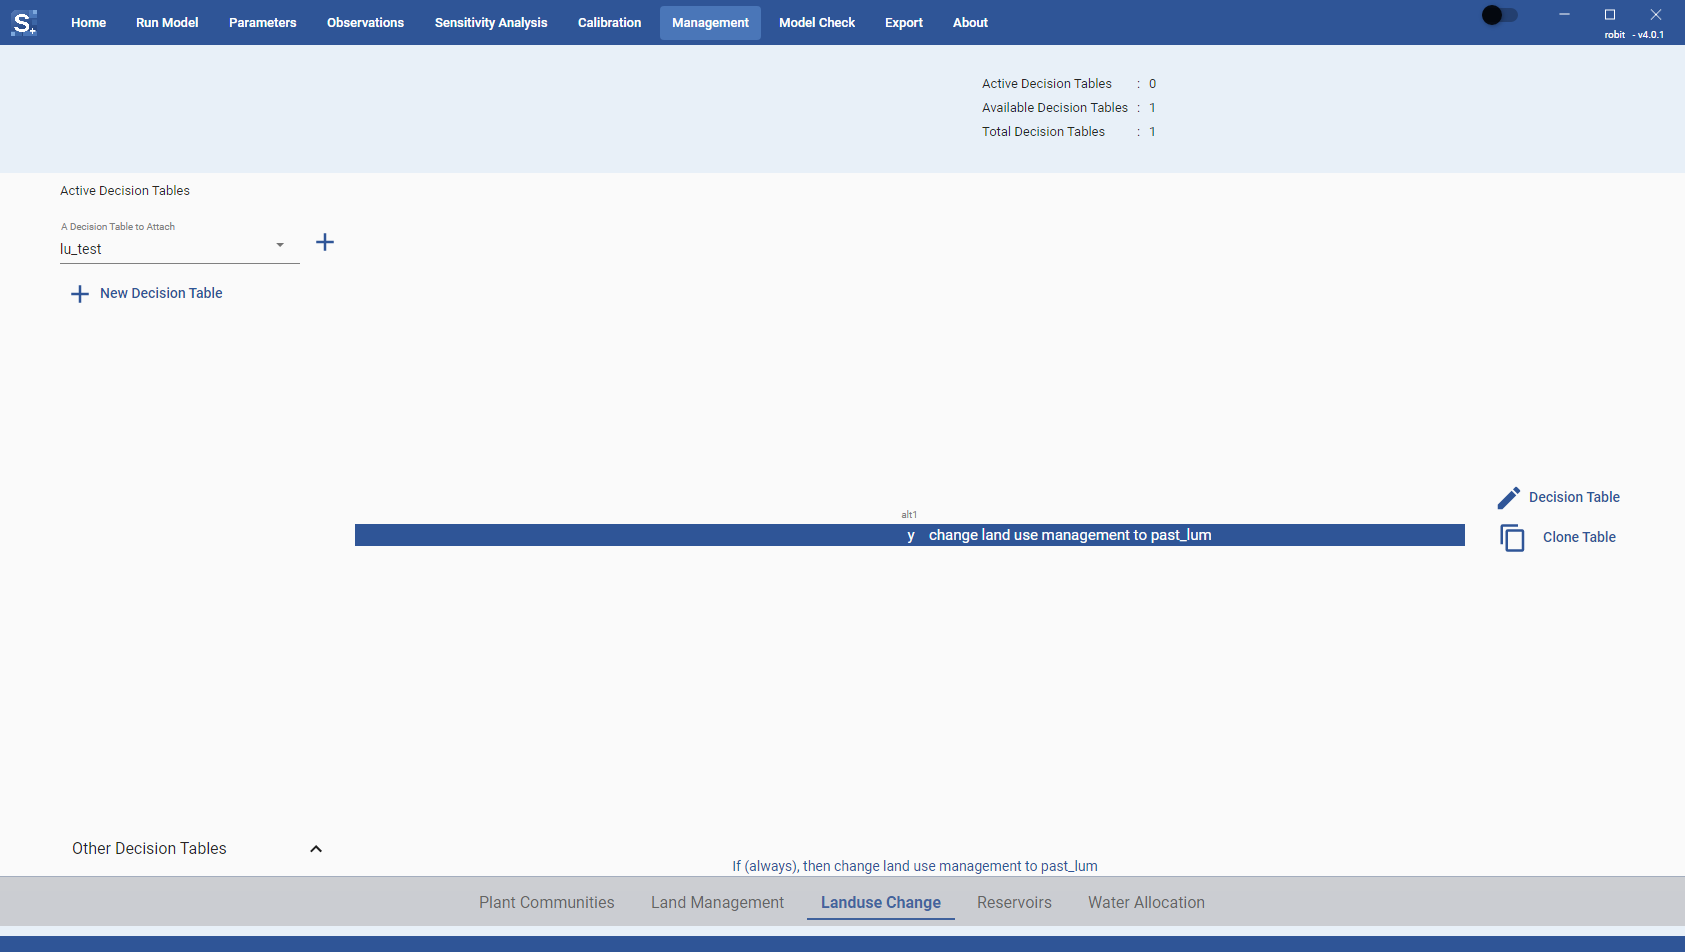The height and width of the screenshot is (952, 1685).
Task: Toggle the dark mode switch
Action: click(x=1499, y=15)
